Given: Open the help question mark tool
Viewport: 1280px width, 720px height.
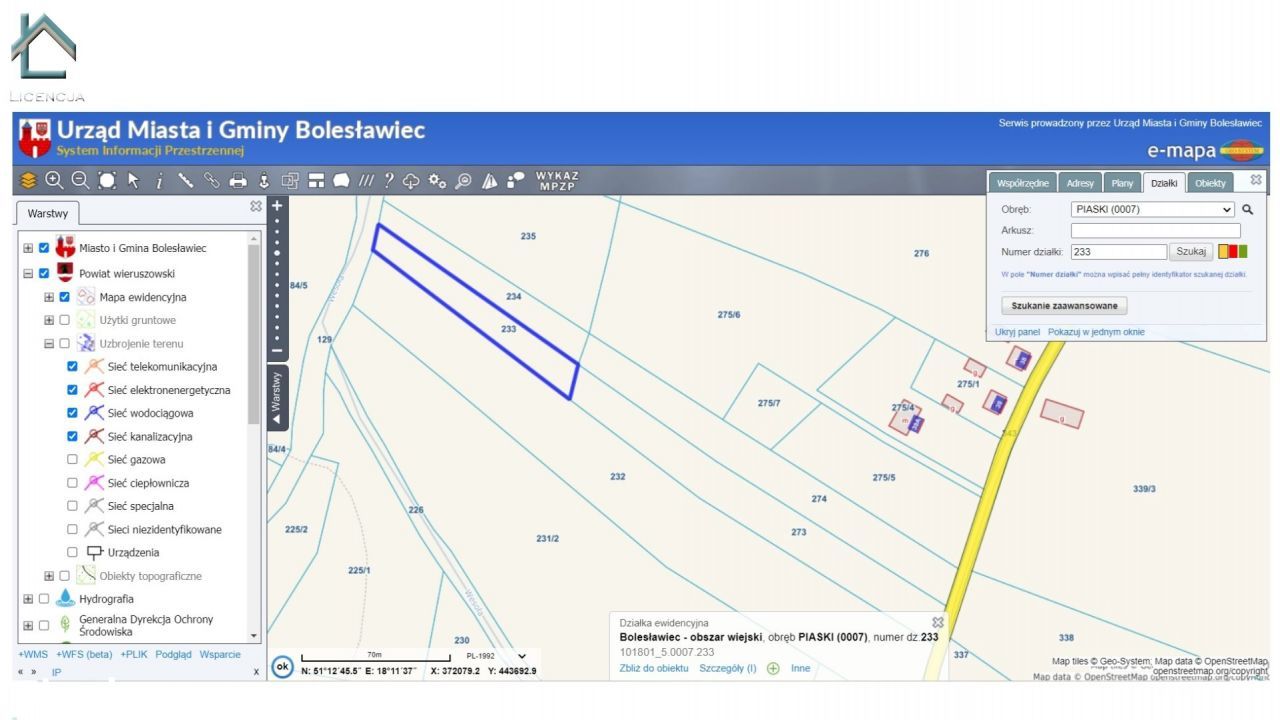Looking at the screenshot, I should pyautogui.click(x=389, y=181).
